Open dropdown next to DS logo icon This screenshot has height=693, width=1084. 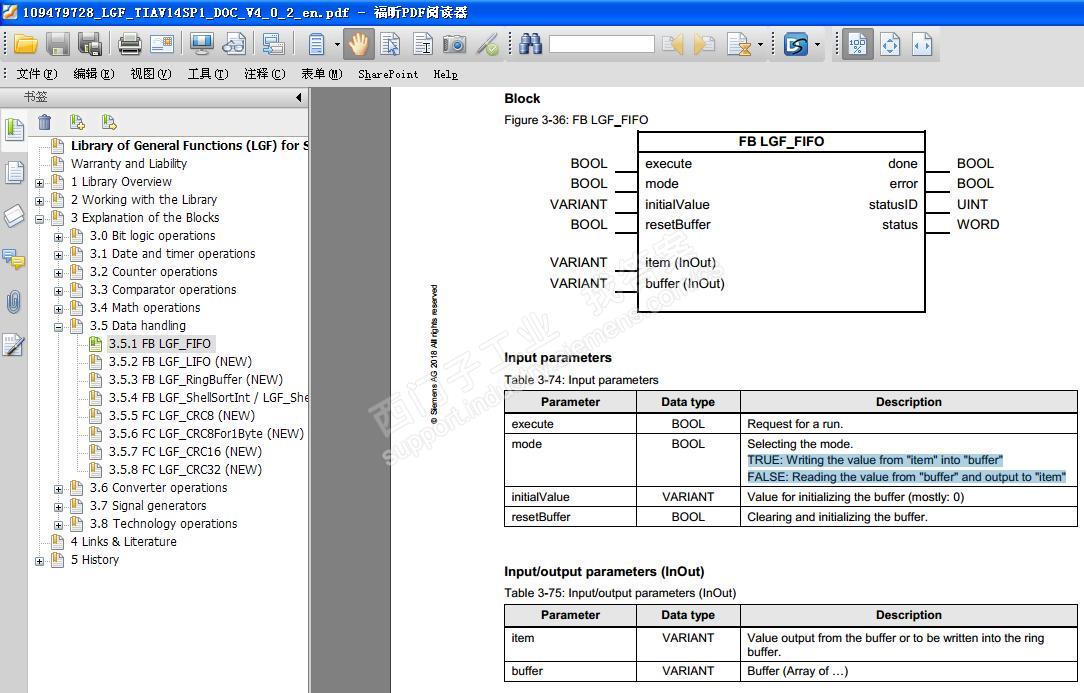click(817, 45)
